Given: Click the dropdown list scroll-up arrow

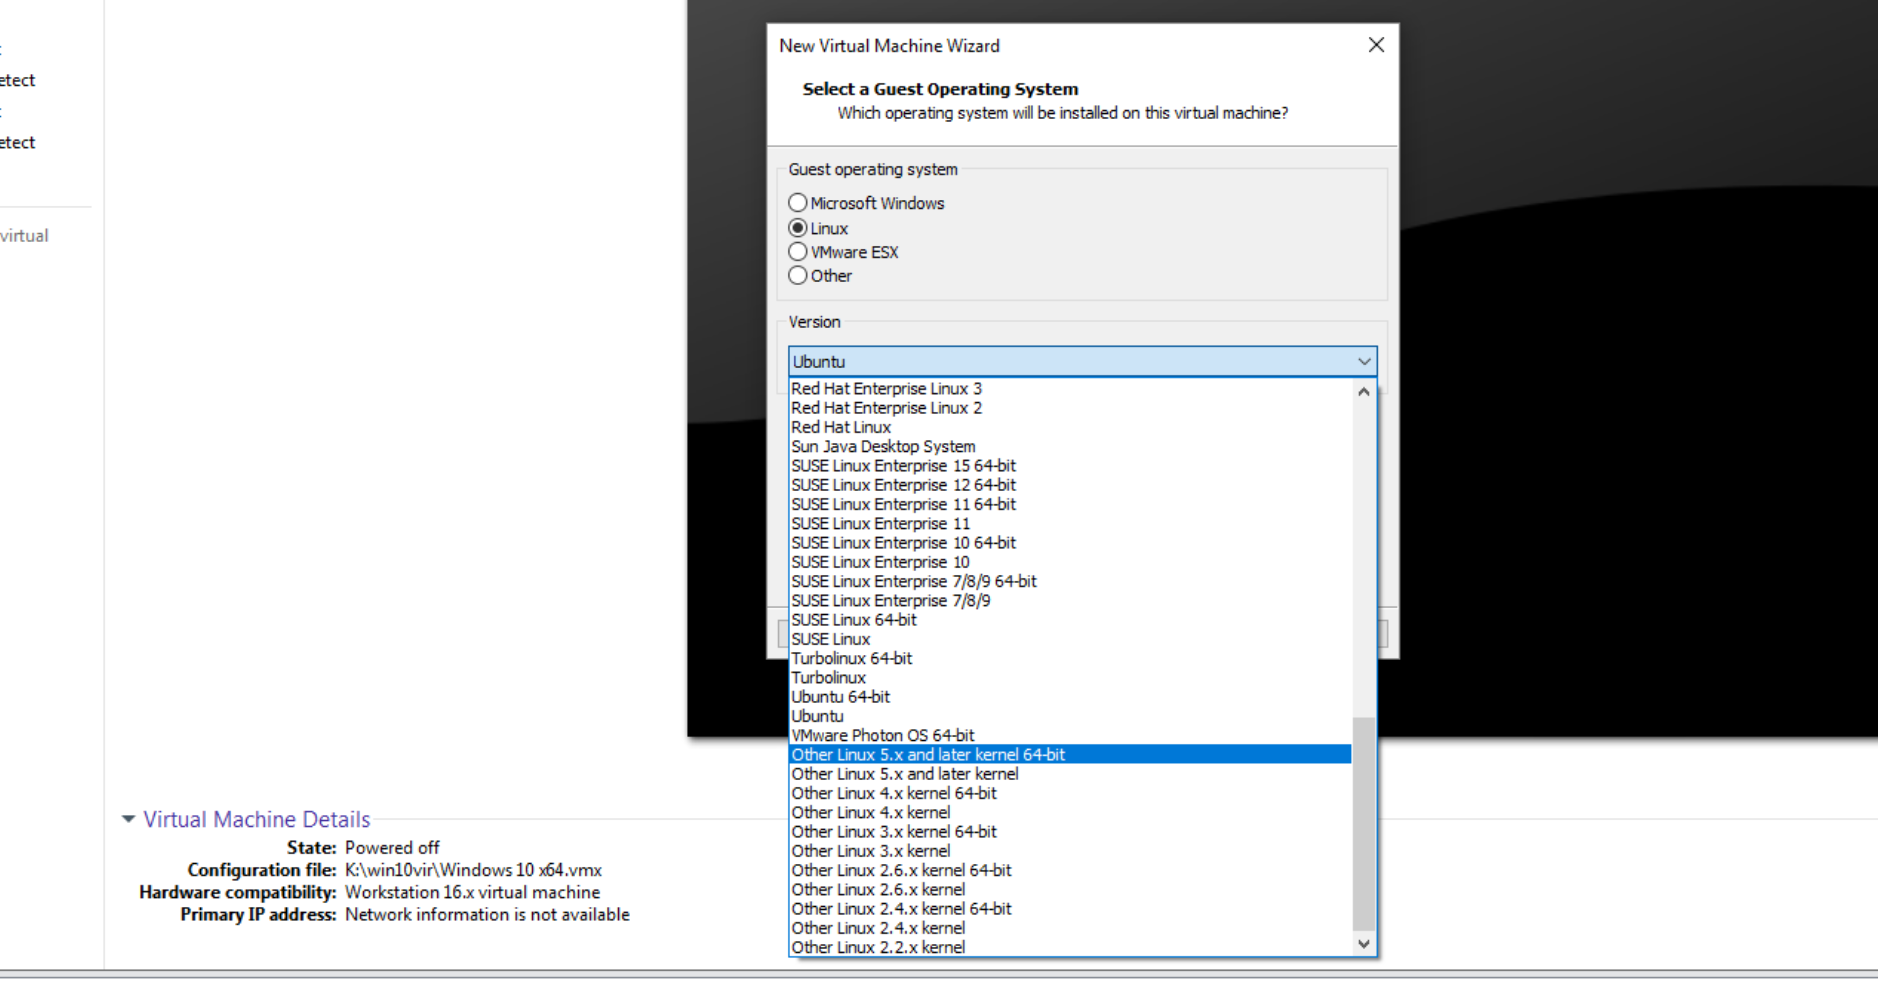Looking at the screenshot, I should tap(1363, 392).
